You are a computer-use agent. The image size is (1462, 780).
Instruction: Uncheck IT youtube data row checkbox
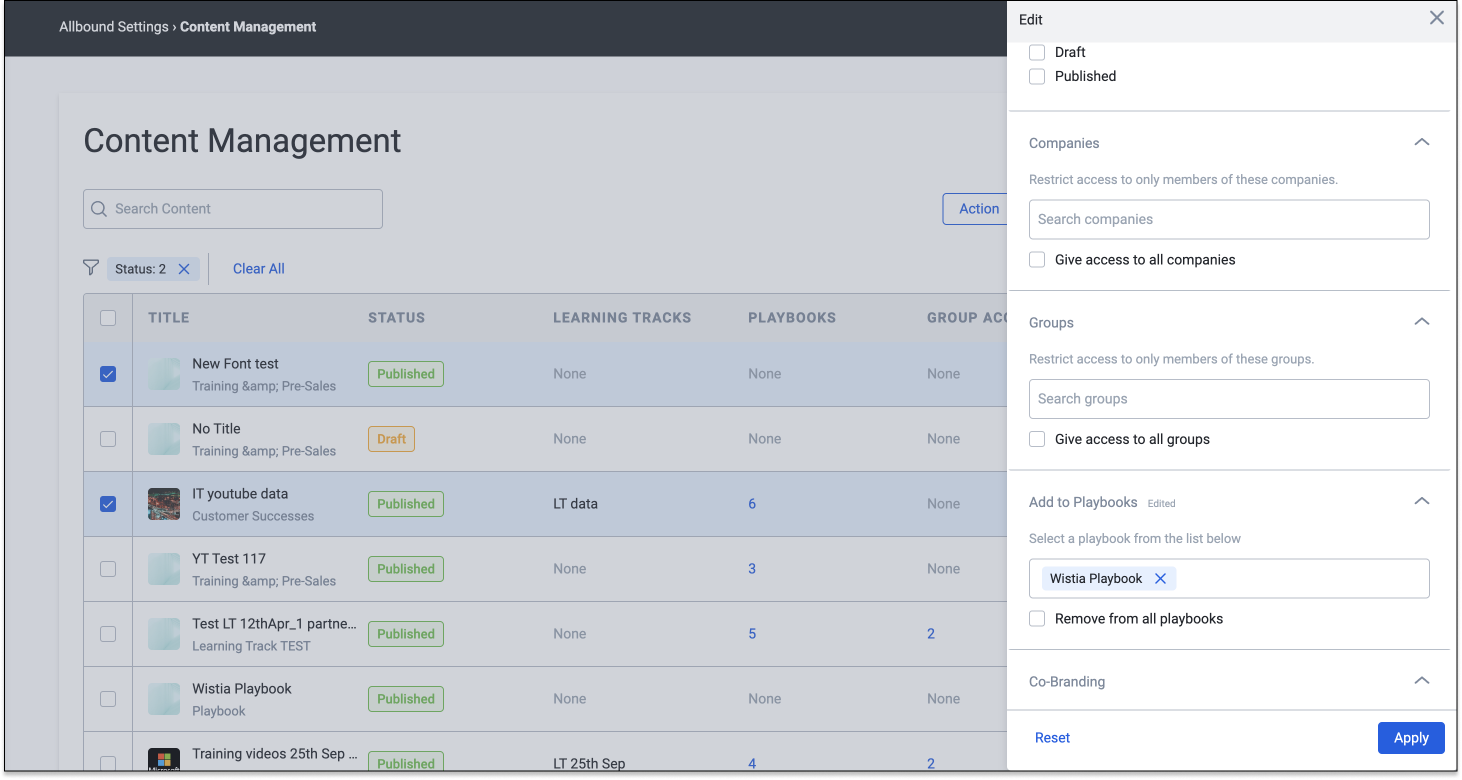pos(108,504)
